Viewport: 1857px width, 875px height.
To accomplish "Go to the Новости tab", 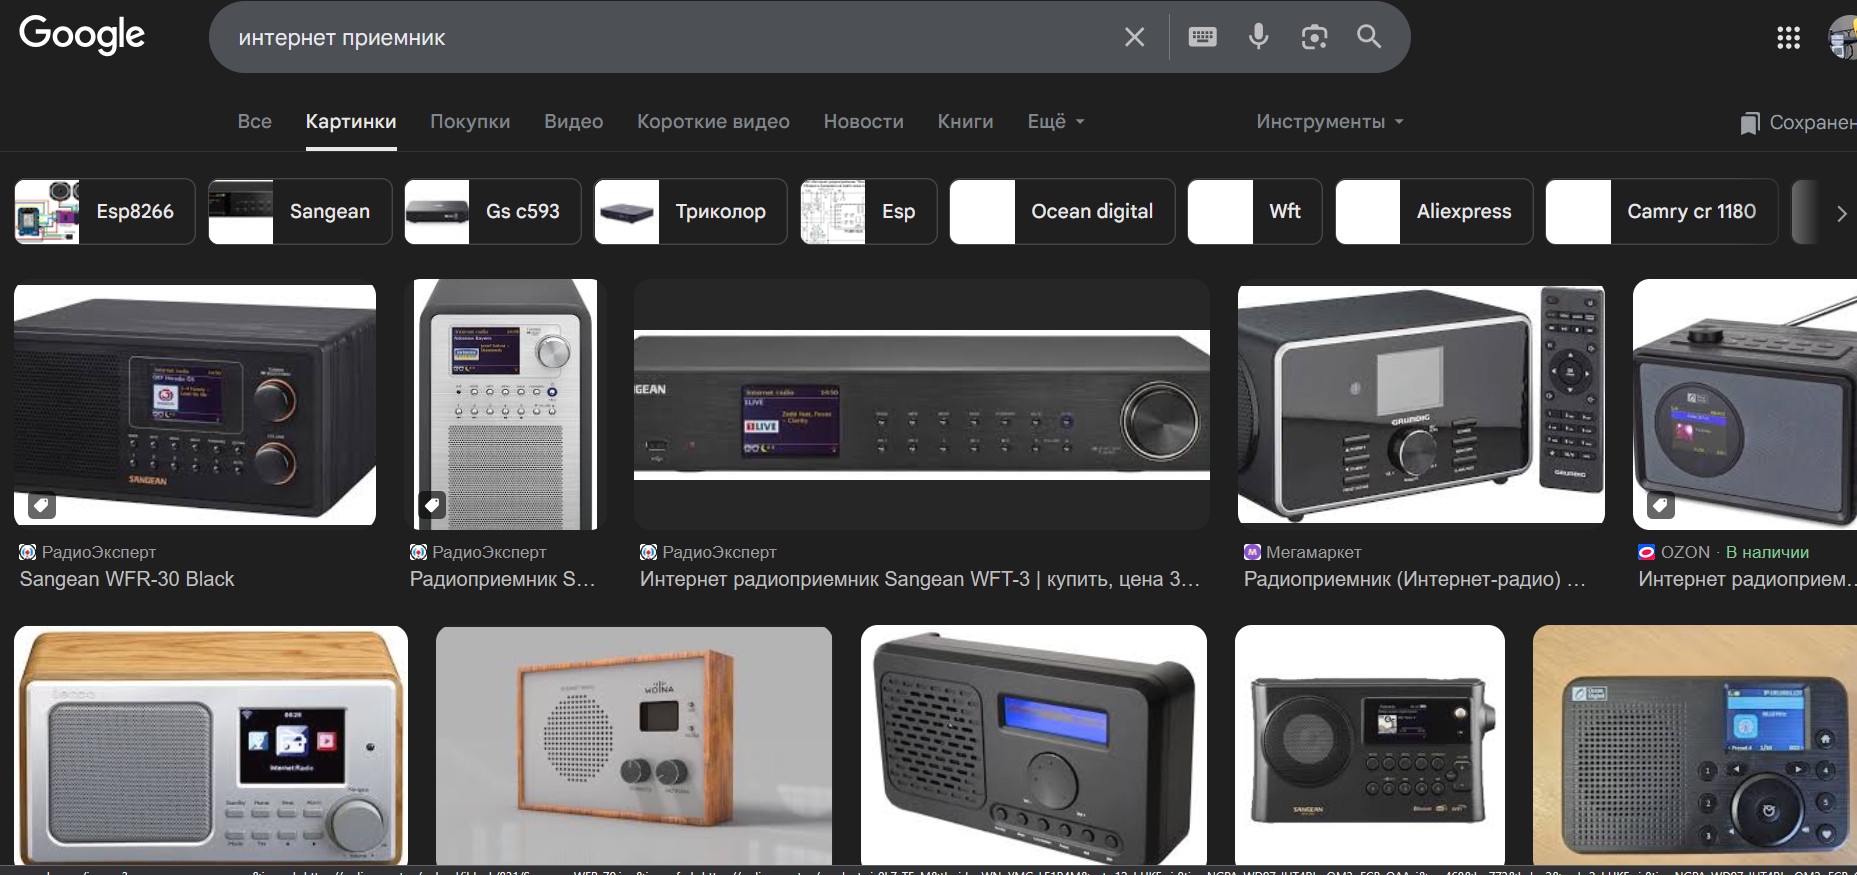I will pyautogui.click(x=864, y=122).
